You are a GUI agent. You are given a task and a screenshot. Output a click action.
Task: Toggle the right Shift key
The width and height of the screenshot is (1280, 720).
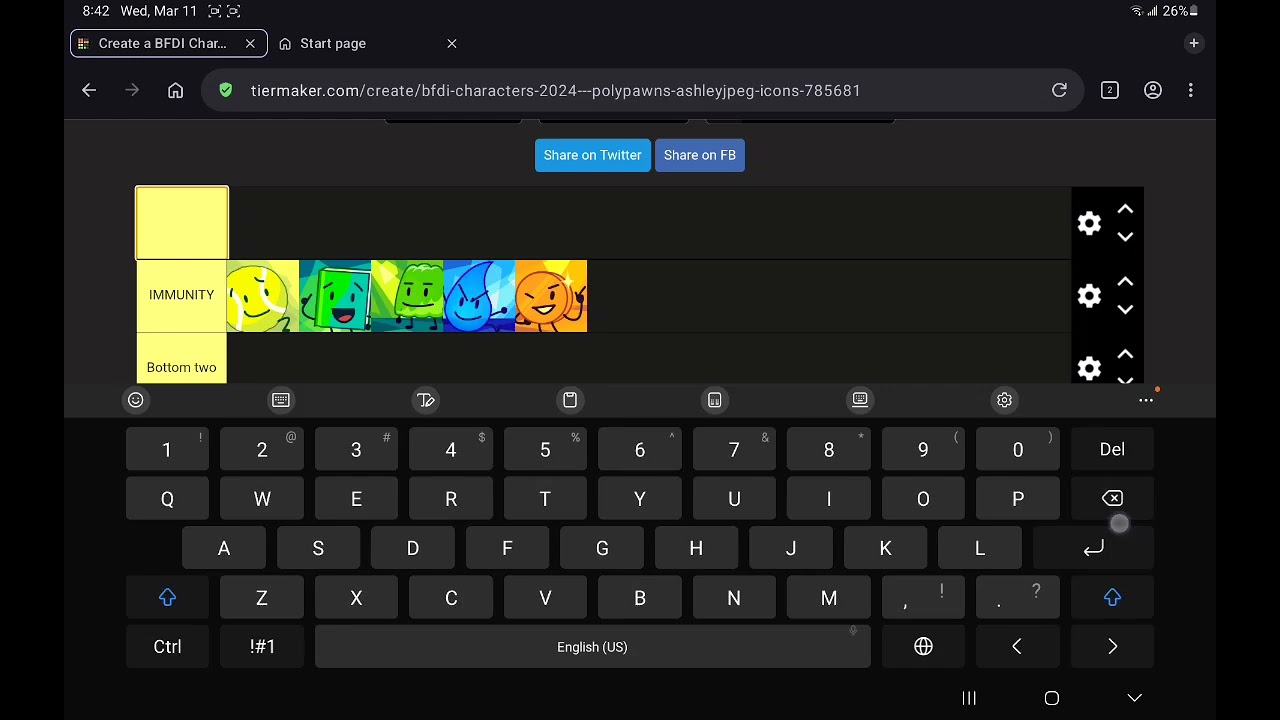[1112, 598]
